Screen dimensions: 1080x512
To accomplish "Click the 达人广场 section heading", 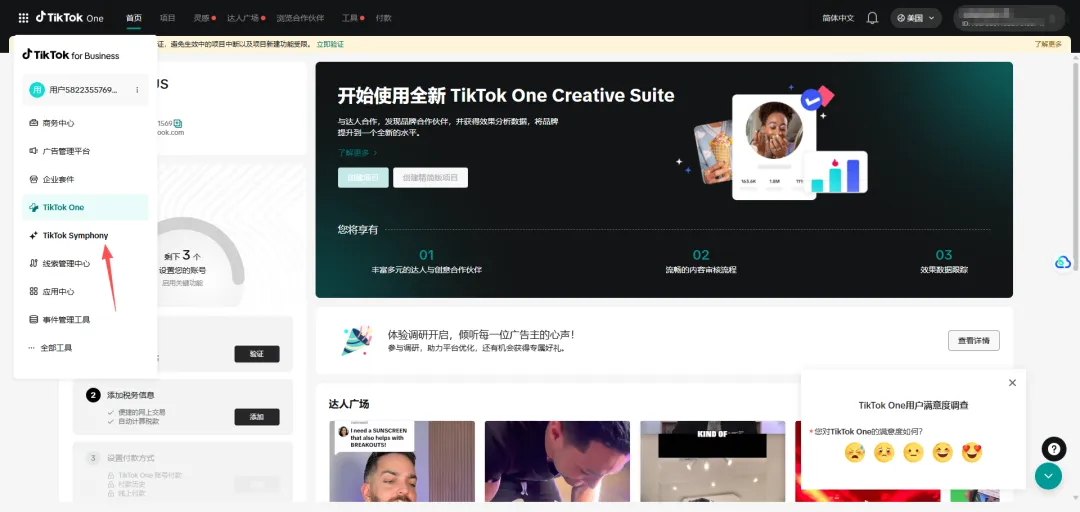I will pyautogui.click(x=349, y=404).
